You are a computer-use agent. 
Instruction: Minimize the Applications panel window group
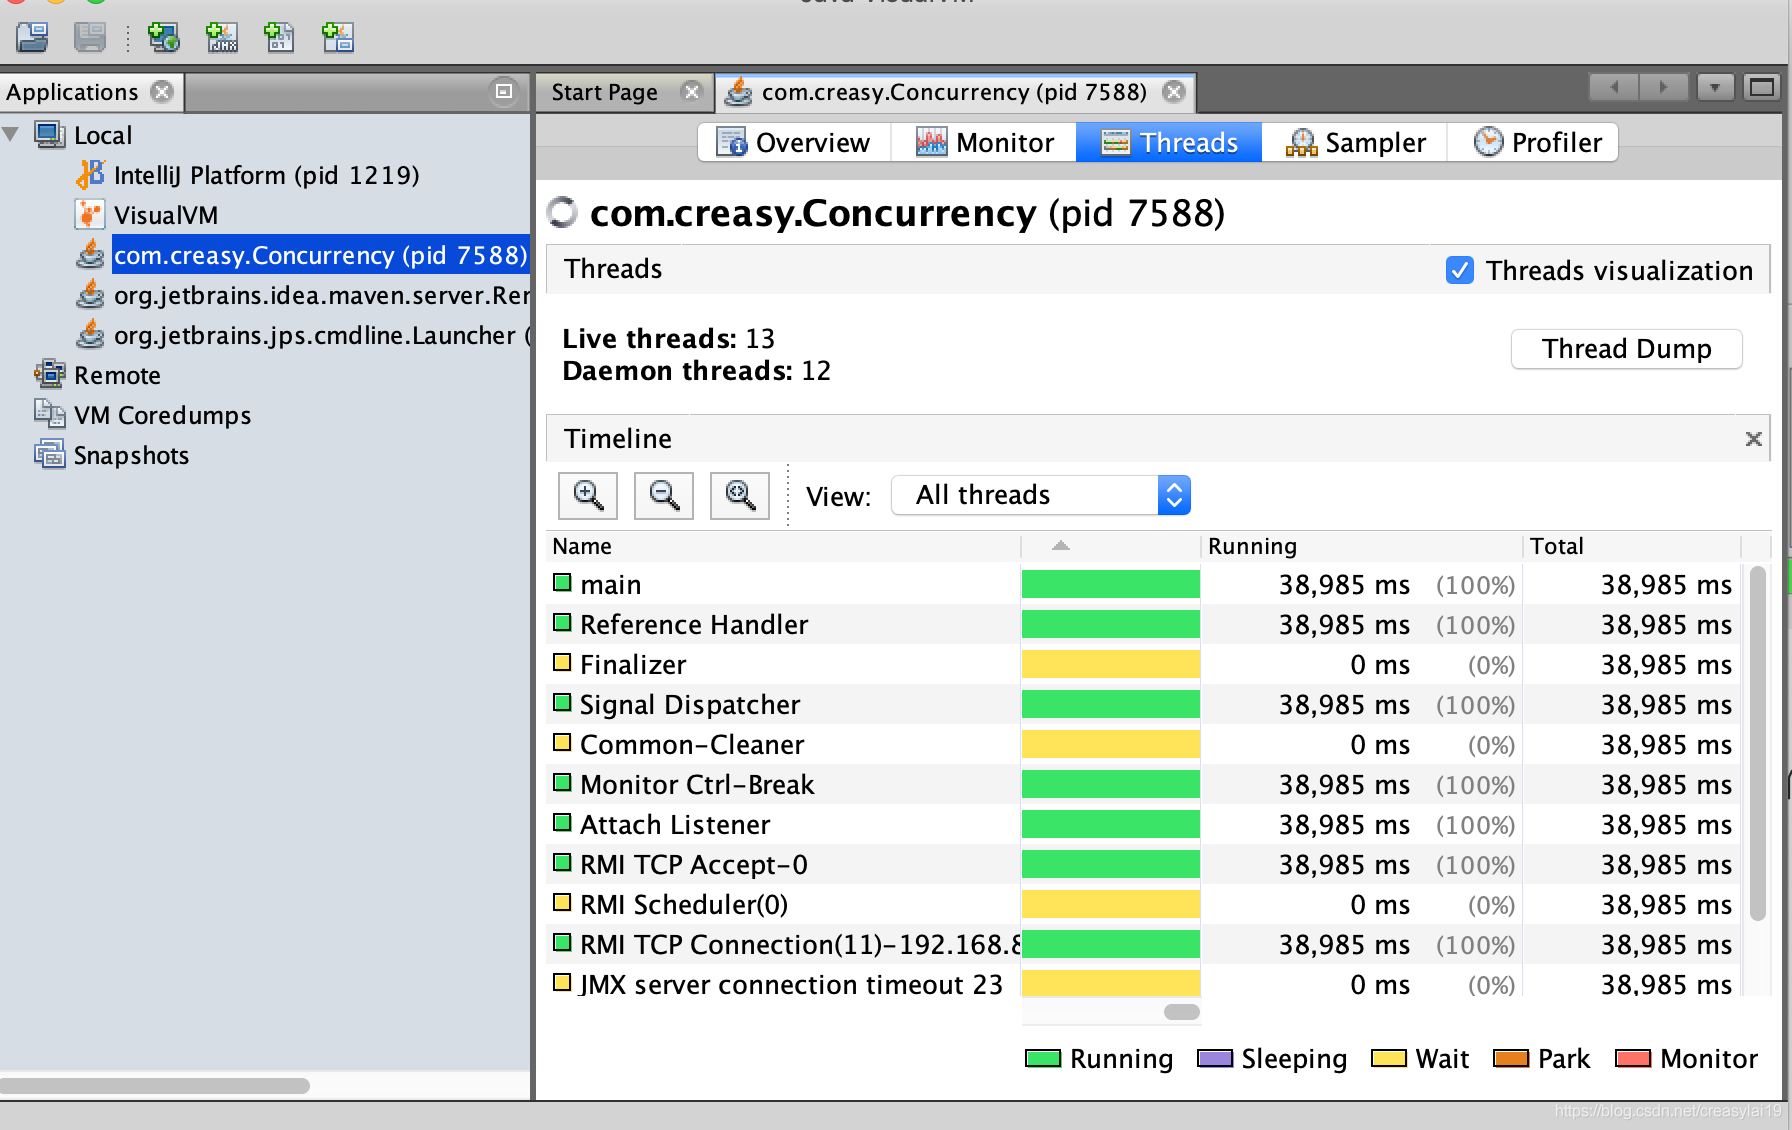(x=504, y=92)
